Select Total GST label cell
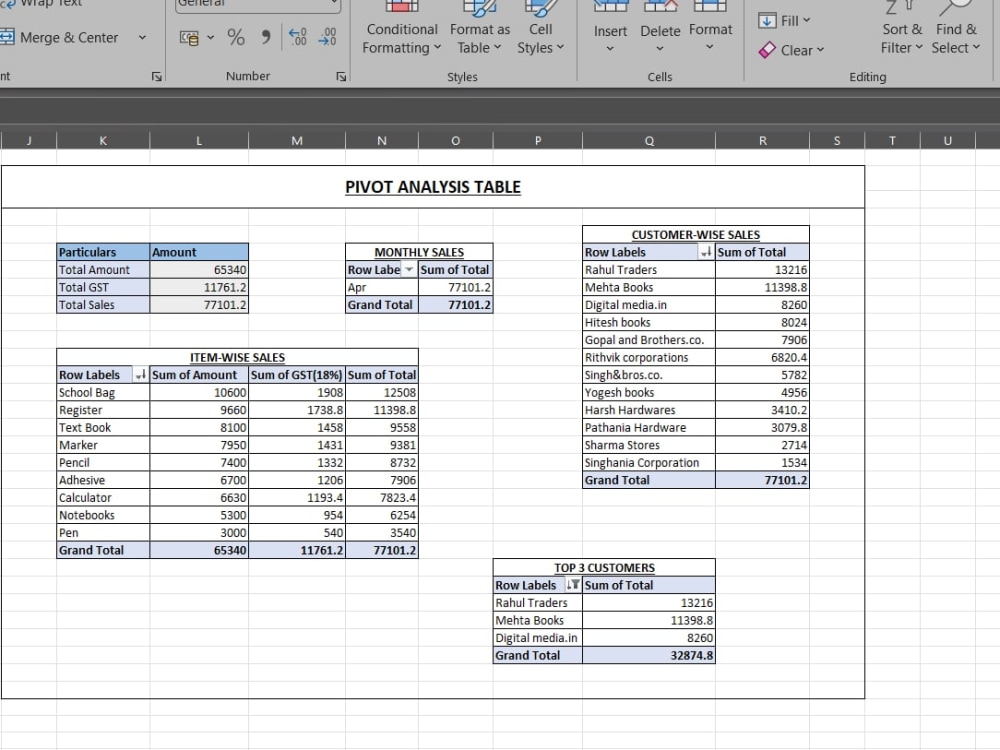 click(x=103, y=288)
